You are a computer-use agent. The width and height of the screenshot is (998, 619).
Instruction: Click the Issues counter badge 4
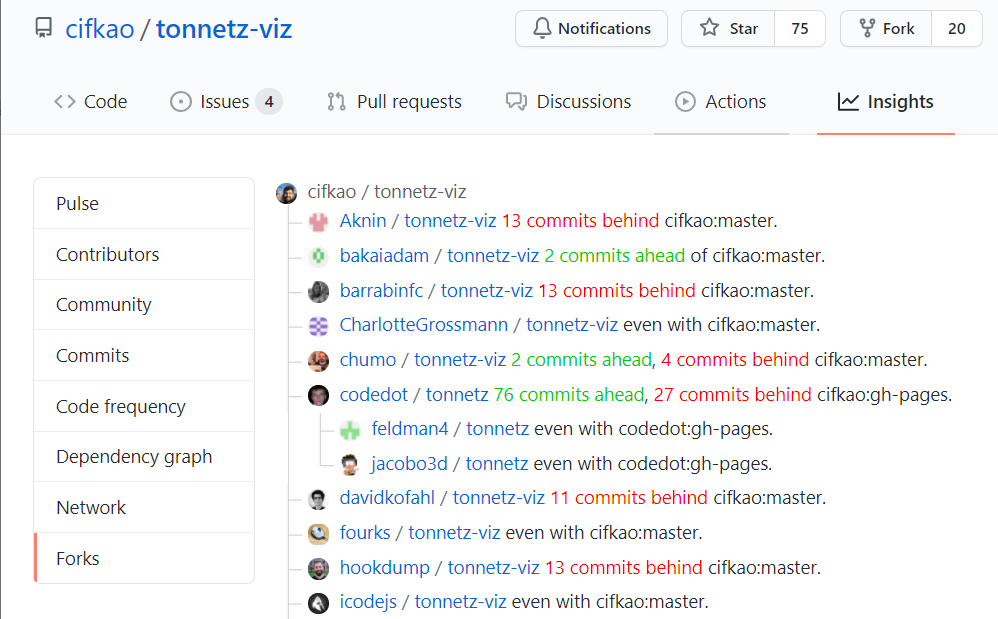point(269,102)
